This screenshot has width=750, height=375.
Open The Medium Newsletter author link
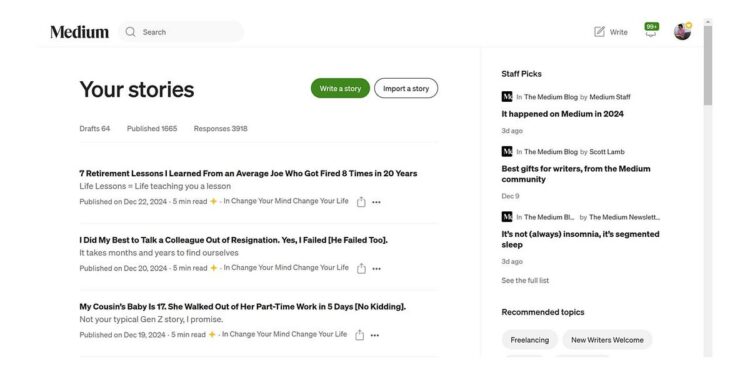point(625,217)
